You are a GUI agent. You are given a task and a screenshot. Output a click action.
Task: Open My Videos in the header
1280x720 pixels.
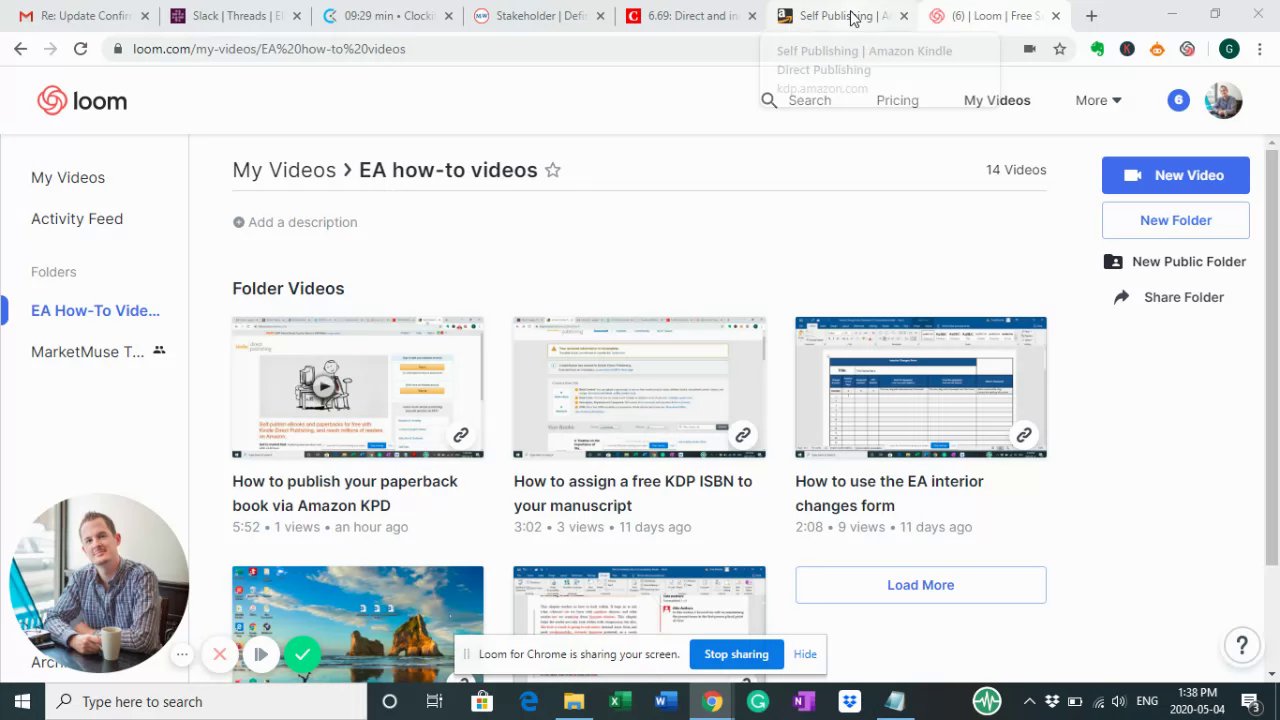[x=997, y=100]
